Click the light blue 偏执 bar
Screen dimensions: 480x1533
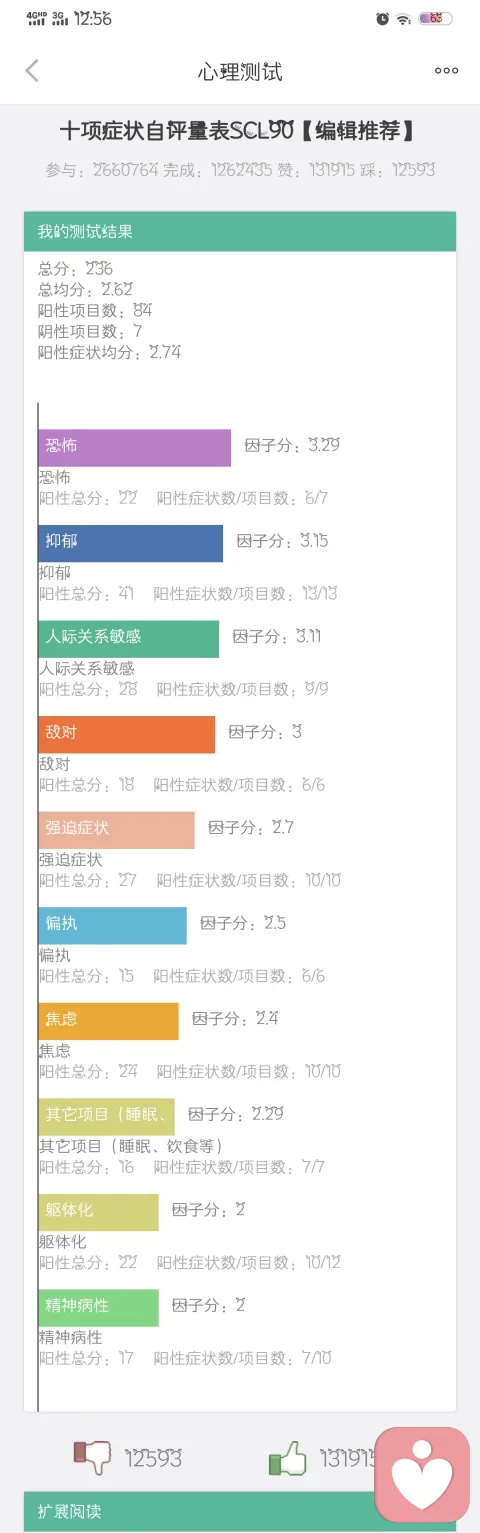tap(113, 925)
